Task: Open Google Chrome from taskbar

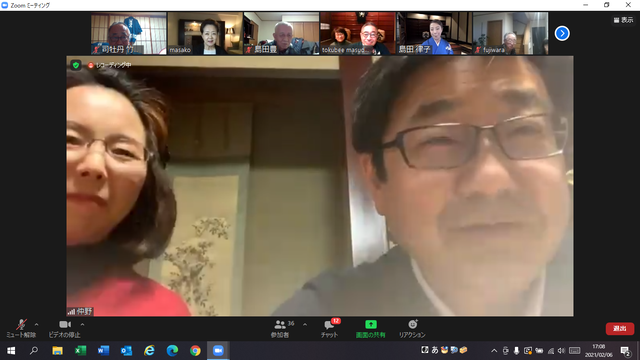Action: [195, 351]
